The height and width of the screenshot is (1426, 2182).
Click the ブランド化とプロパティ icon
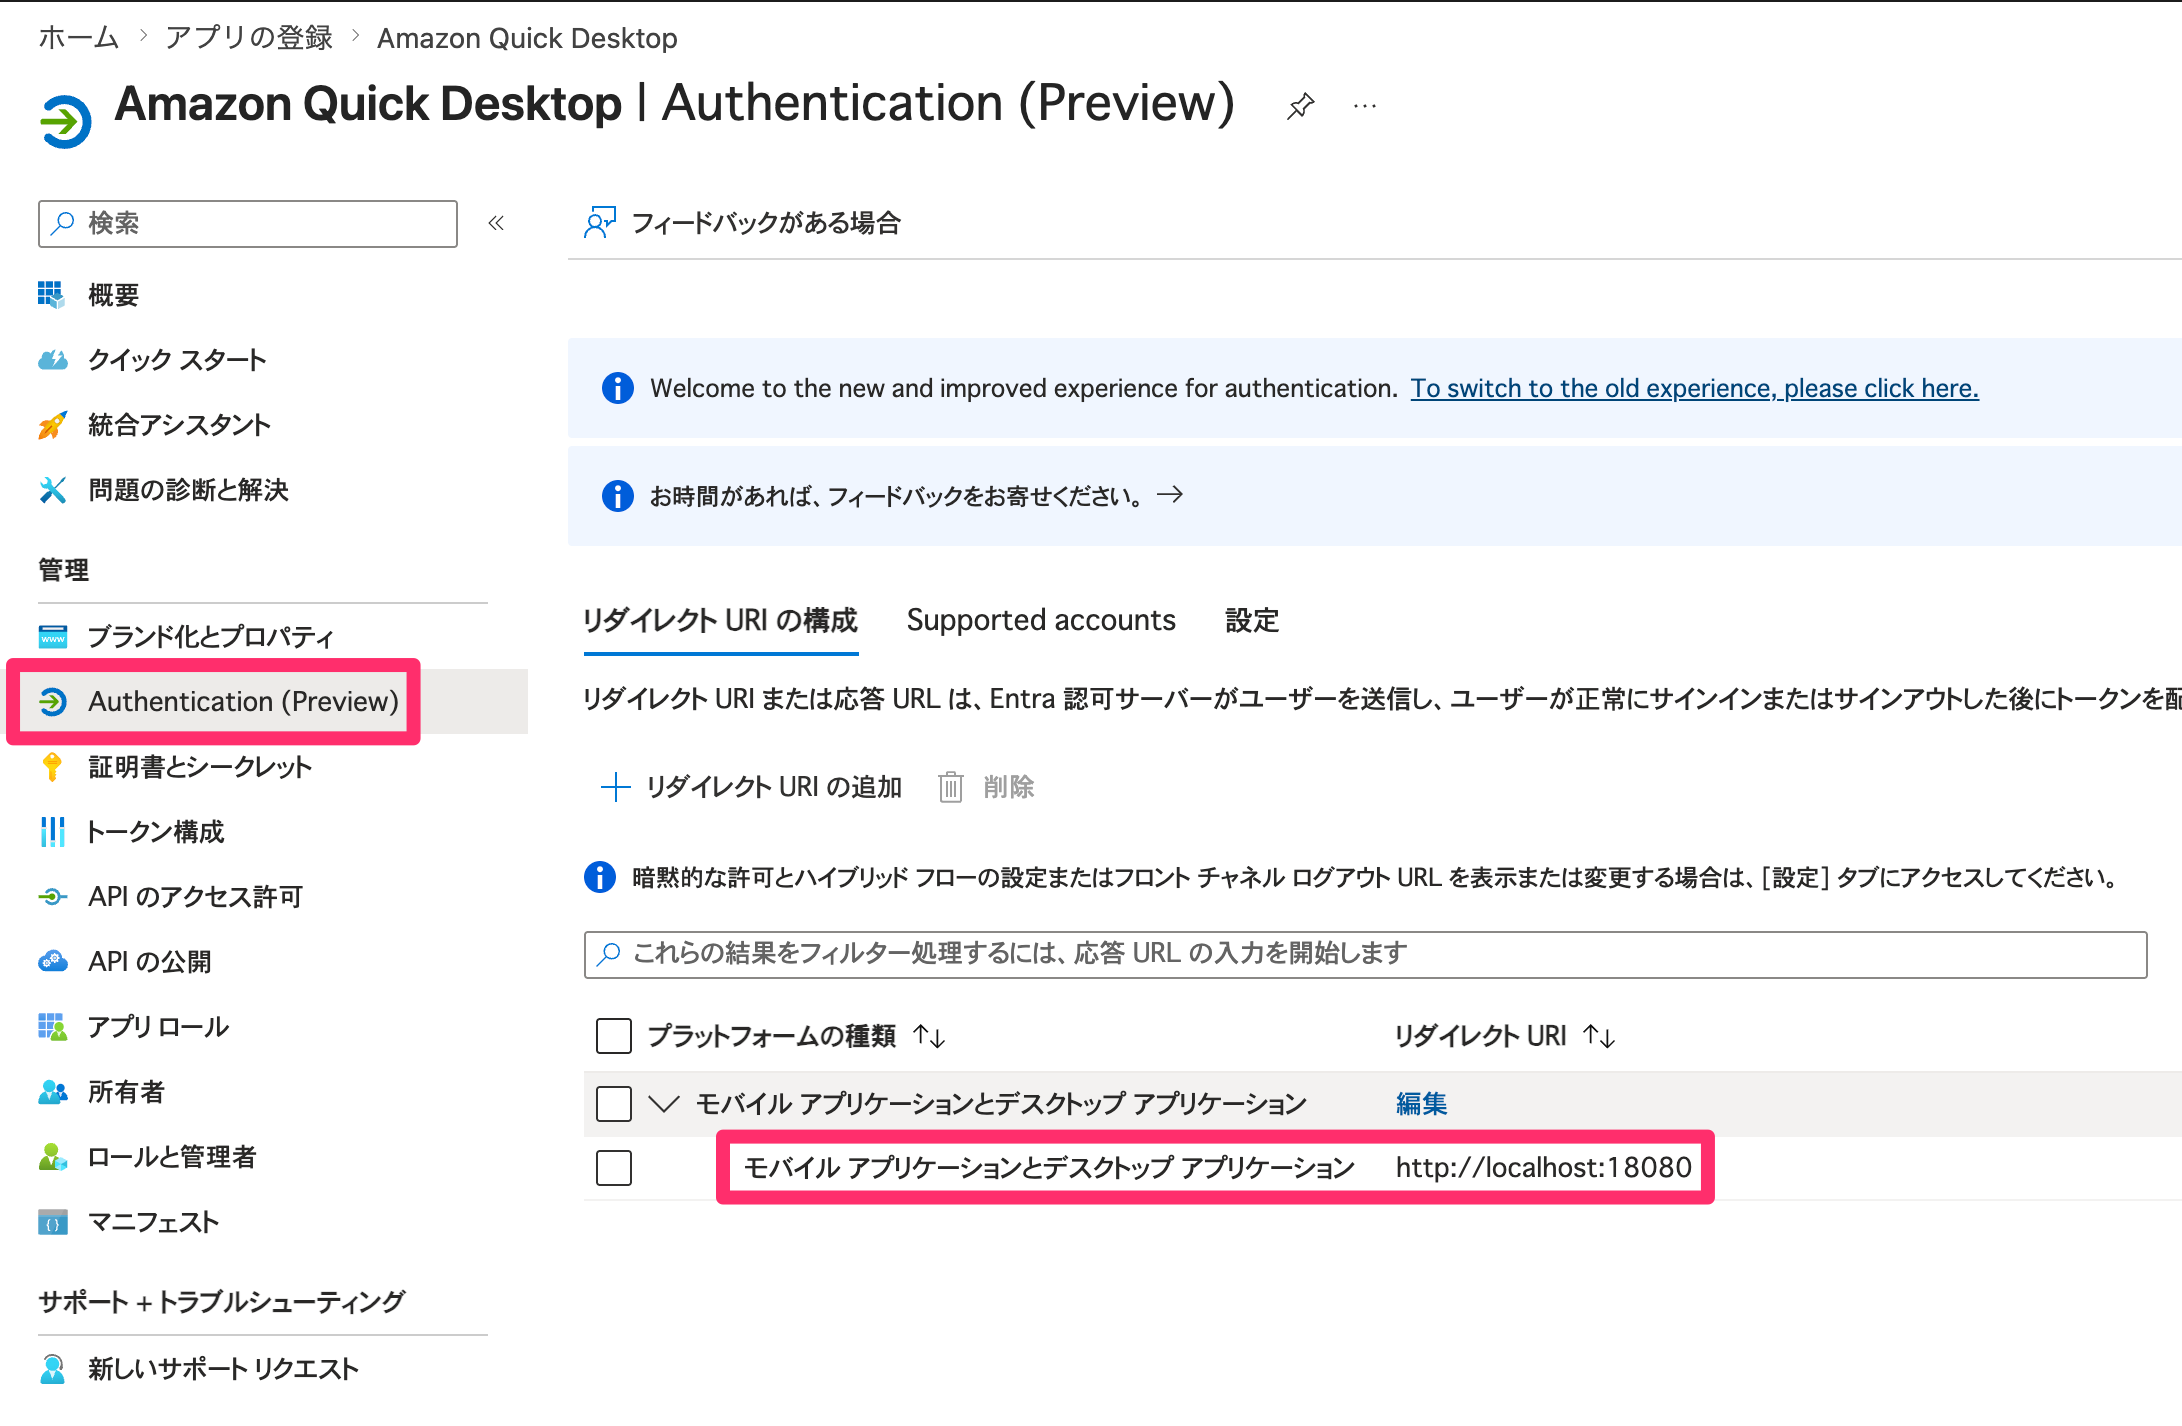52,636
